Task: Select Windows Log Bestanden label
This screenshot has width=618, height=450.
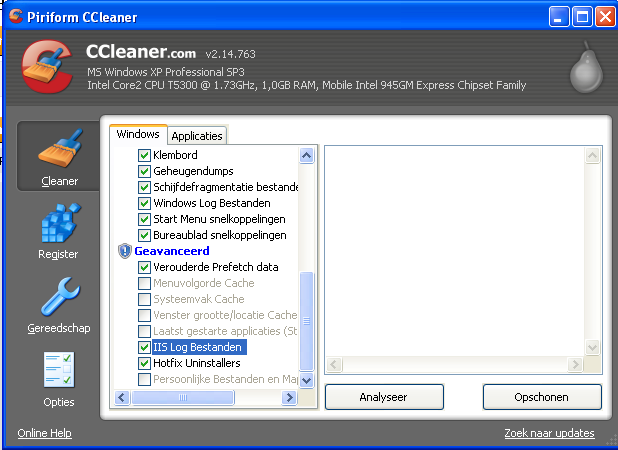Action: tap(212, 203)
